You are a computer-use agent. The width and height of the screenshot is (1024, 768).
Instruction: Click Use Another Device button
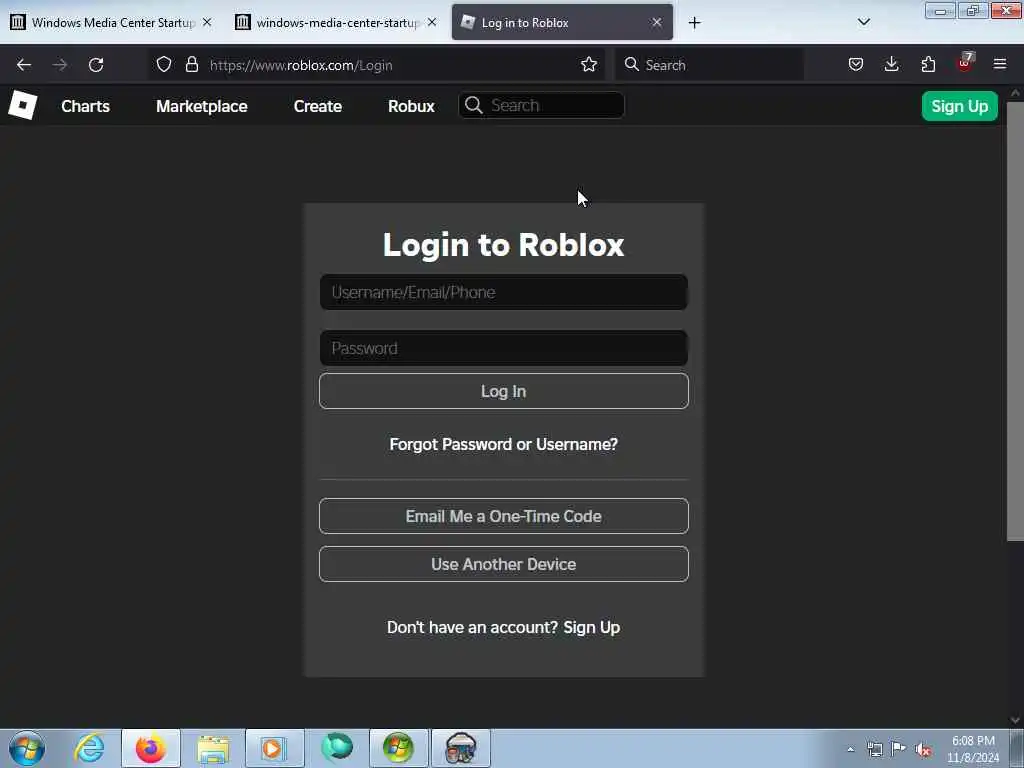coord(504,564)
